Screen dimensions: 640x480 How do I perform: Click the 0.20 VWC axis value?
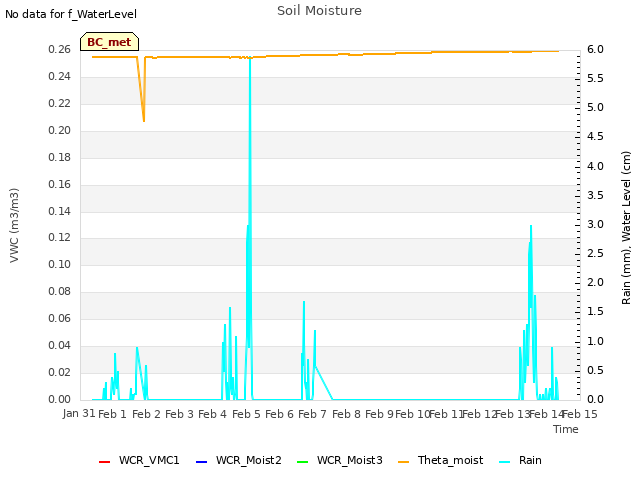[x=59, y=130]
